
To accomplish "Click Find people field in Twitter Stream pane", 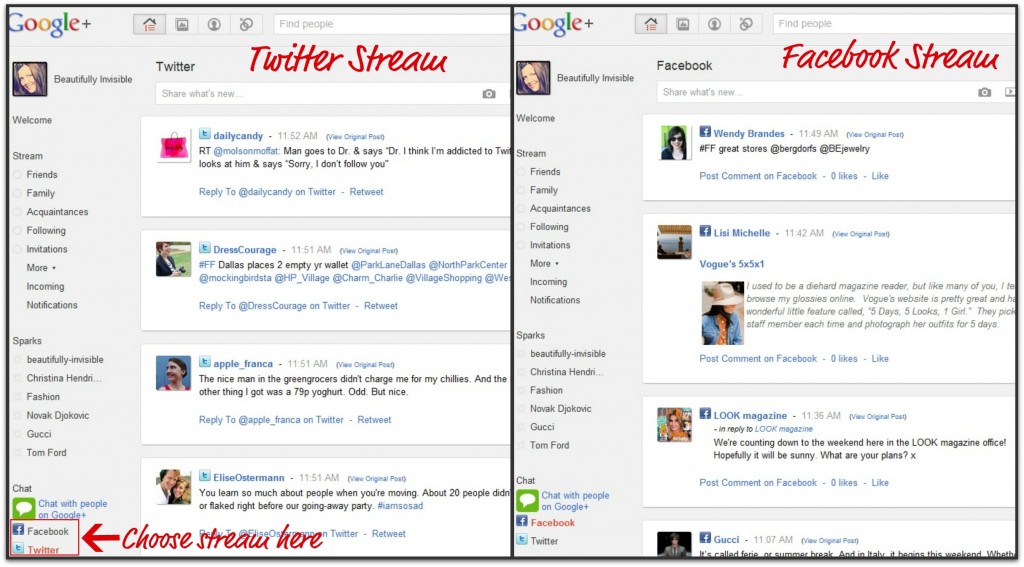I will click(x=391, y=24).
